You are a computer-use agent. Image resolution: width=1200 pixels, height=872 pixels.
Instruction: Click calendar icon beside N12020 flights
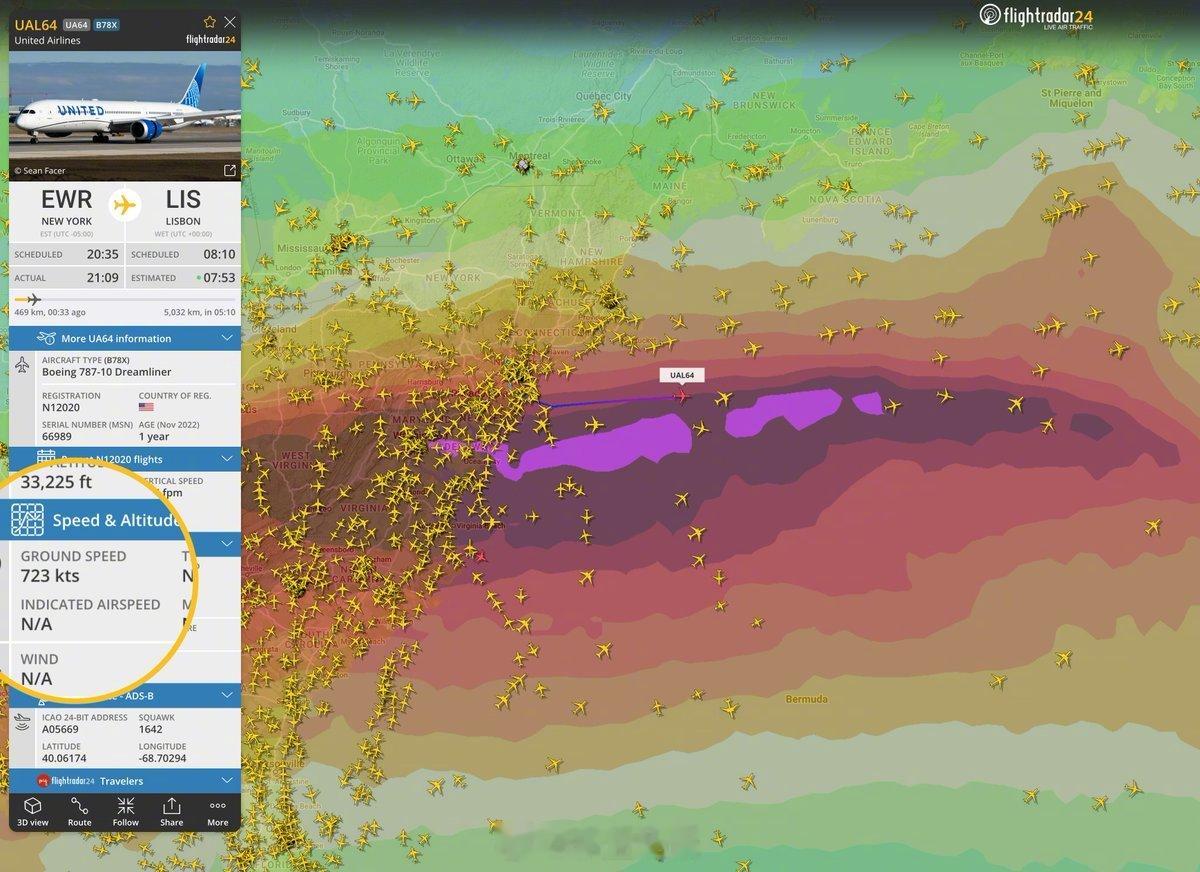pyautogui.click(x=45, y=458)
